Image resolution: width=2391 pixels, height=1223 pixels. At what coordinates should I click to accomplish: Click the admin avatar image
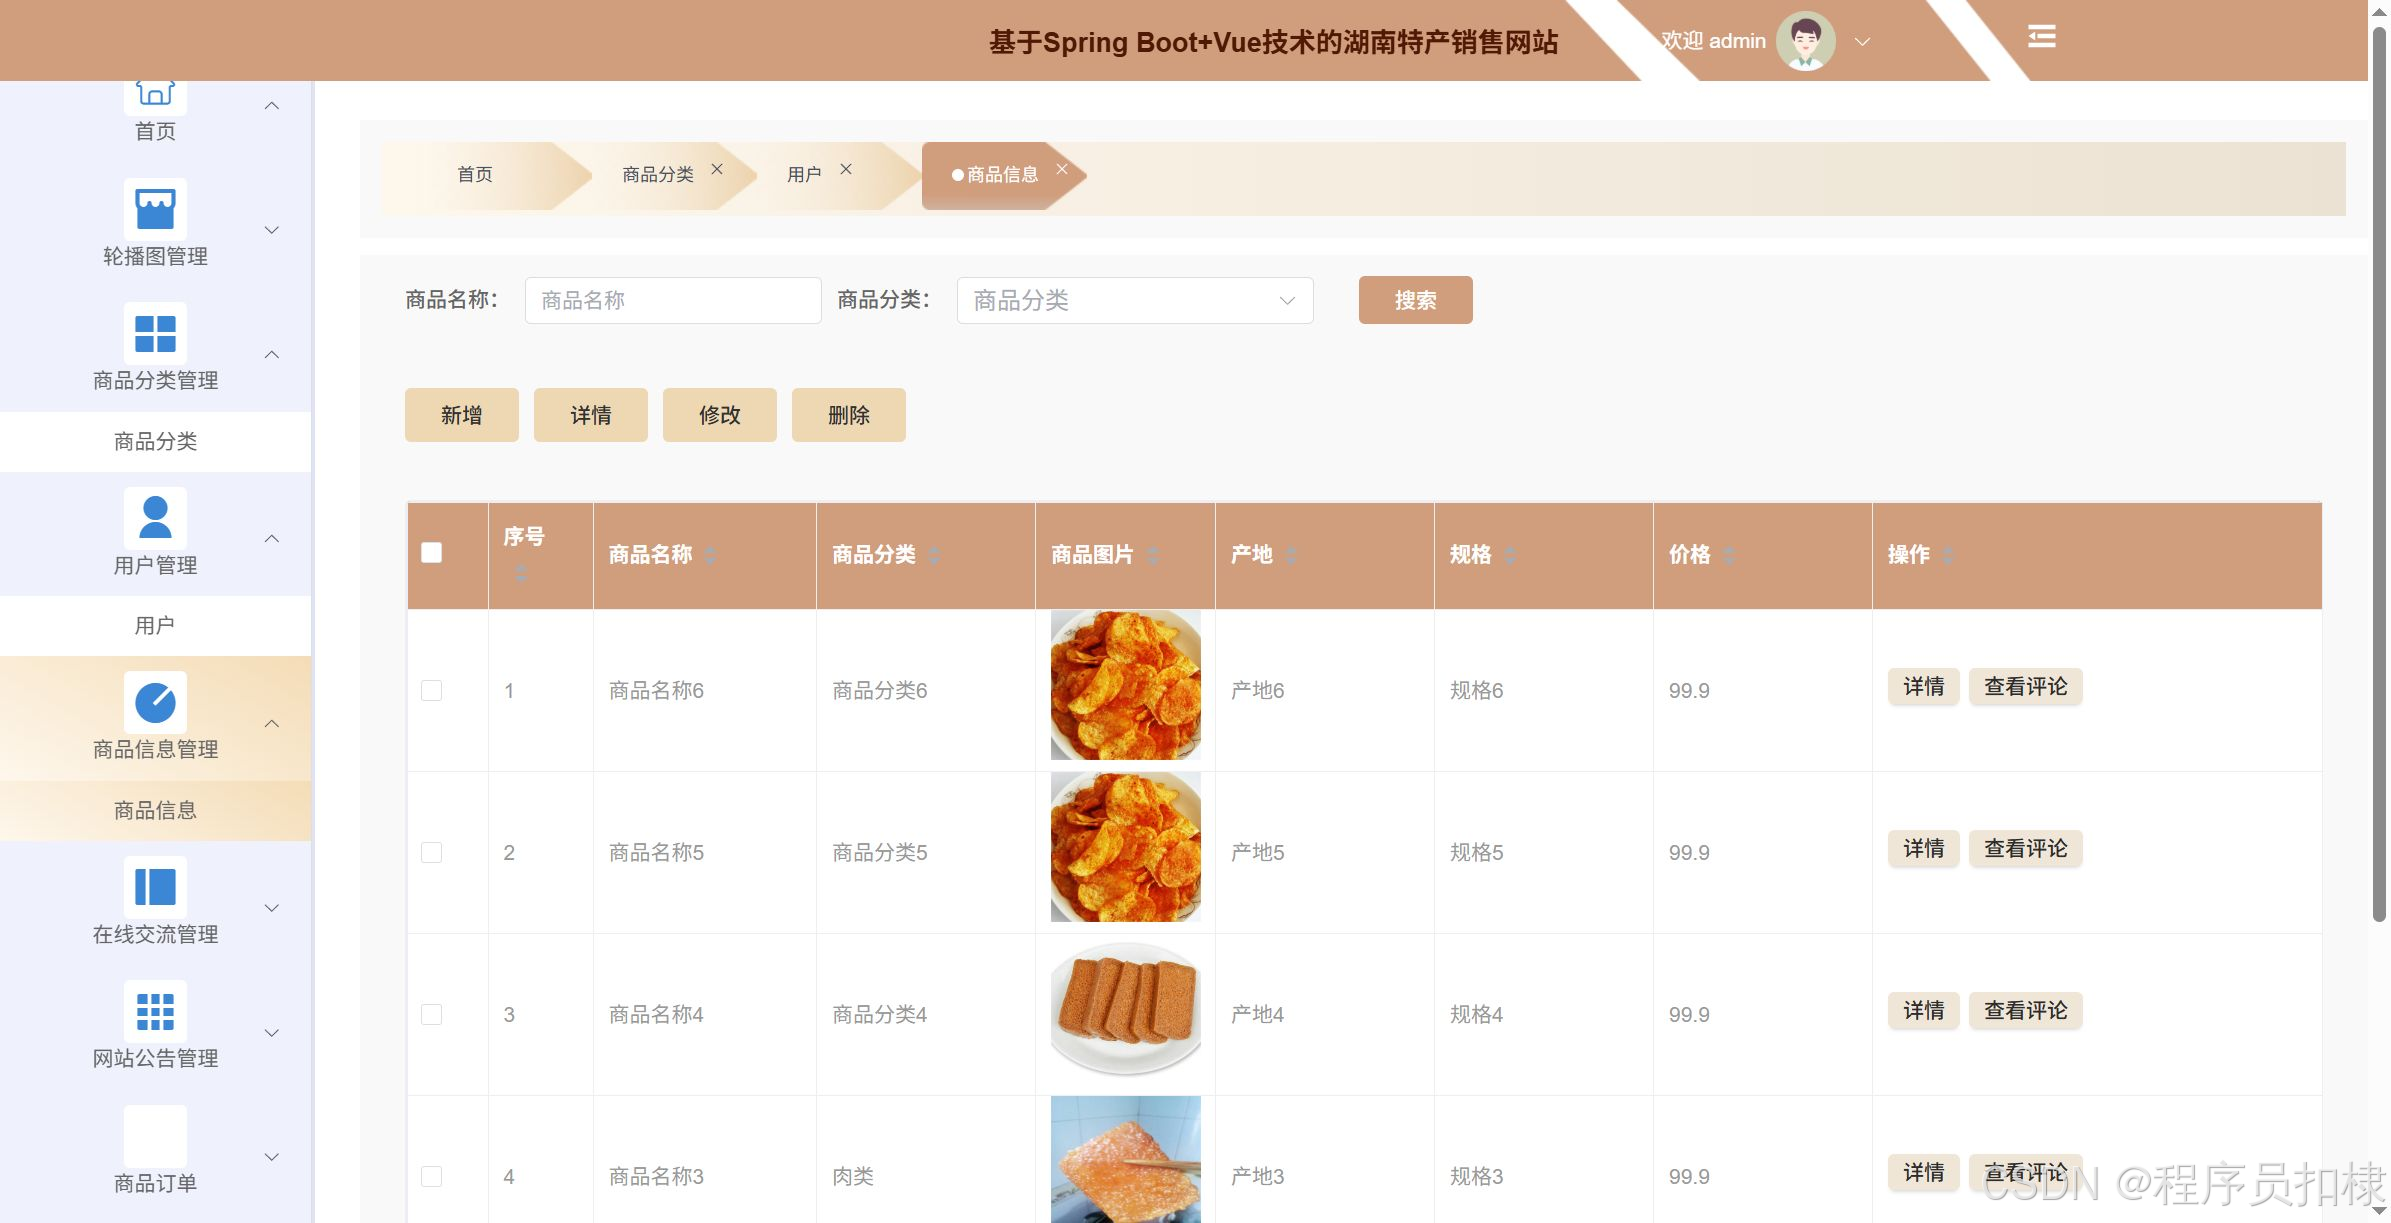click(x=1805, y=41)
